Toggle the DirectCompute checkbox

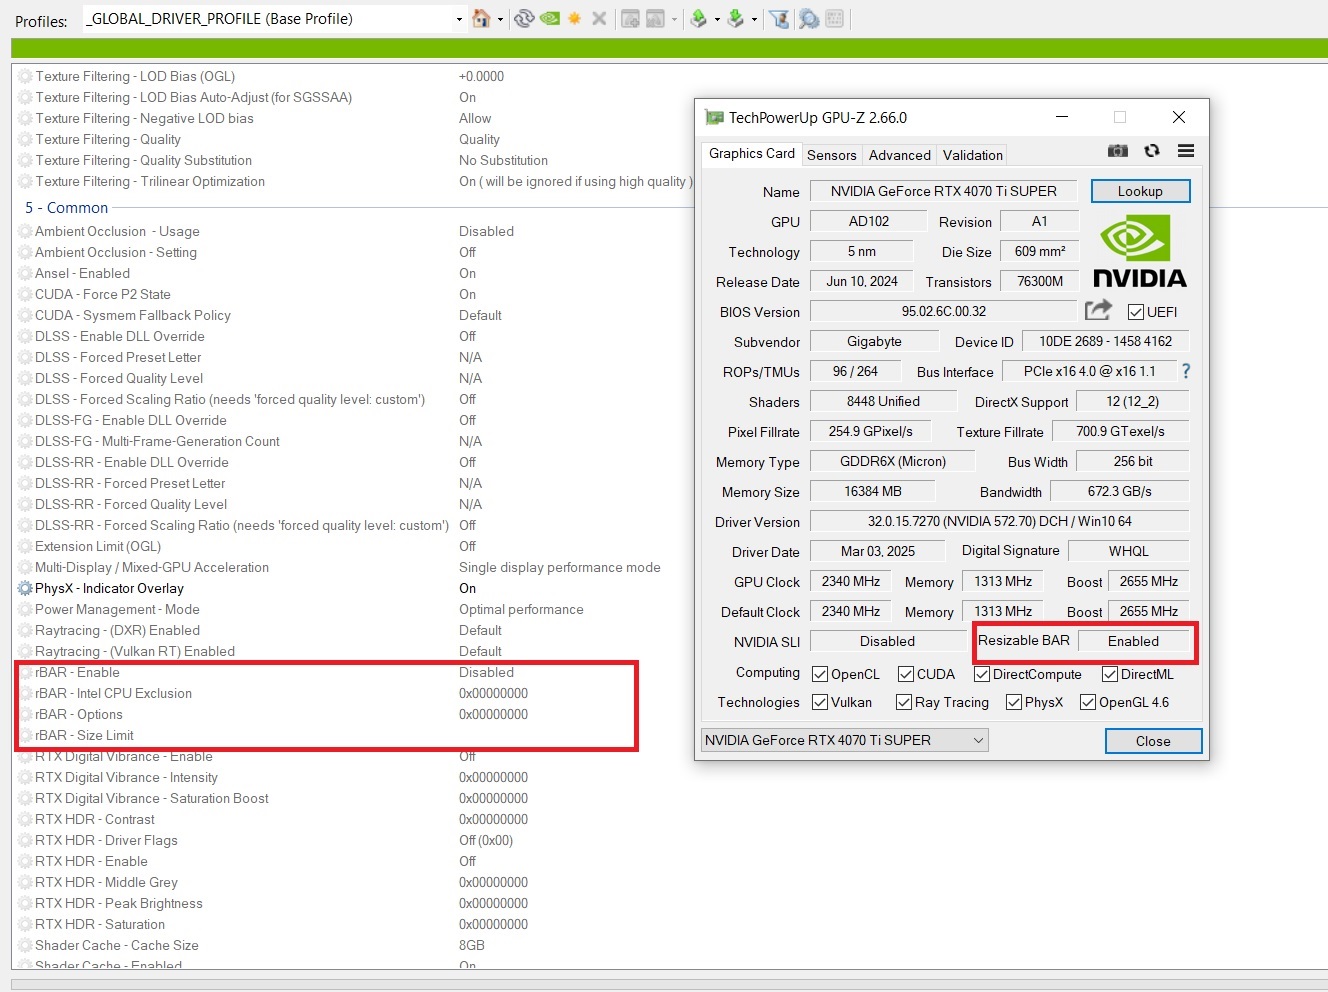coord(982,674)
